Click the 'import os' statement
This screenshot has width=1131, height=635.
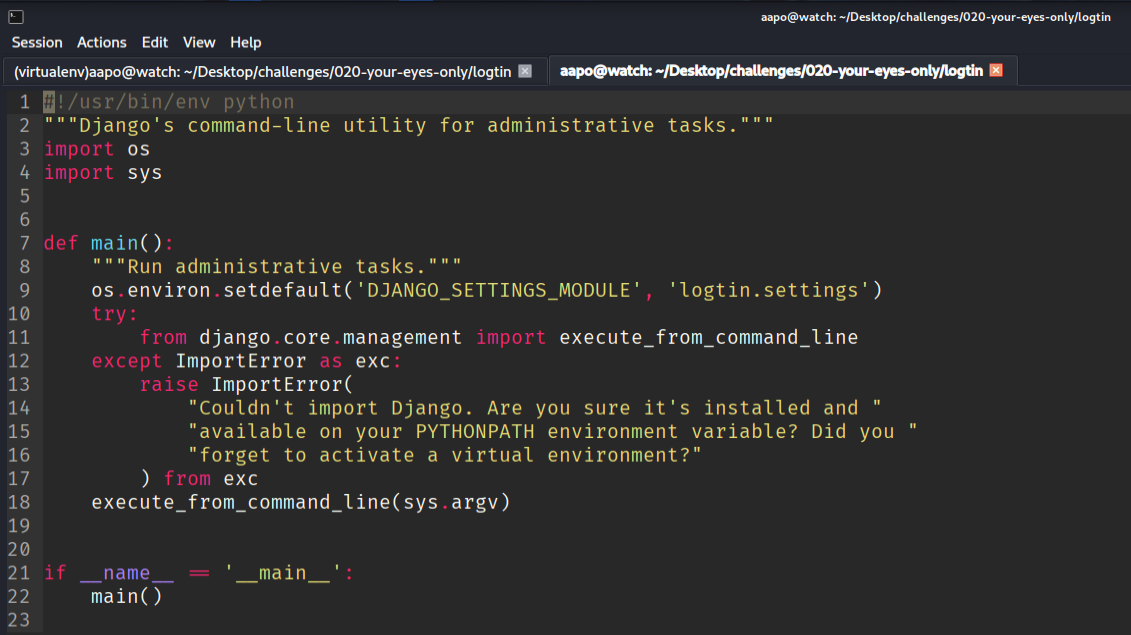pyautogui.click(x=97, y=149)
